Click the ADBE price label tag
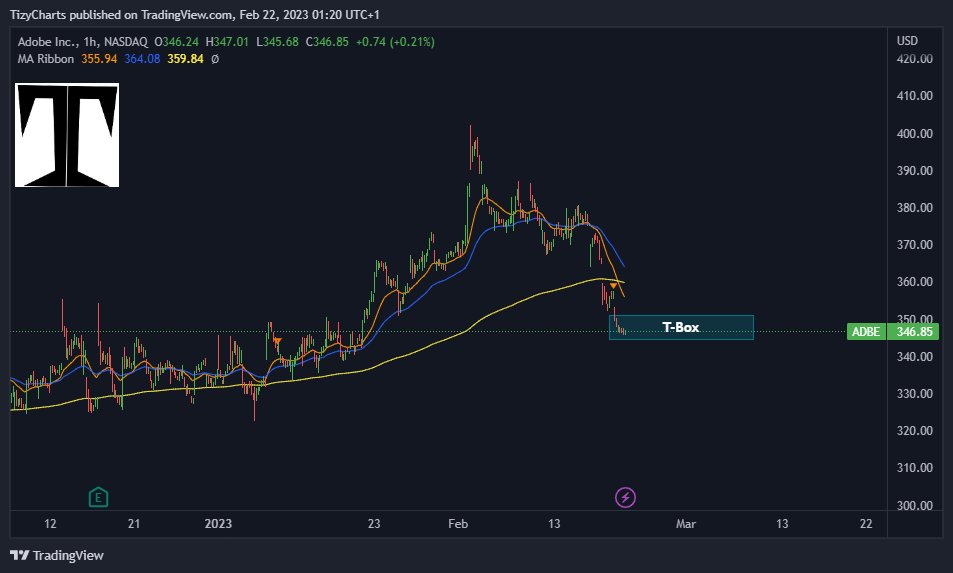Image resolution: width=953 pixels, height=573 pixels. point(865,332)
